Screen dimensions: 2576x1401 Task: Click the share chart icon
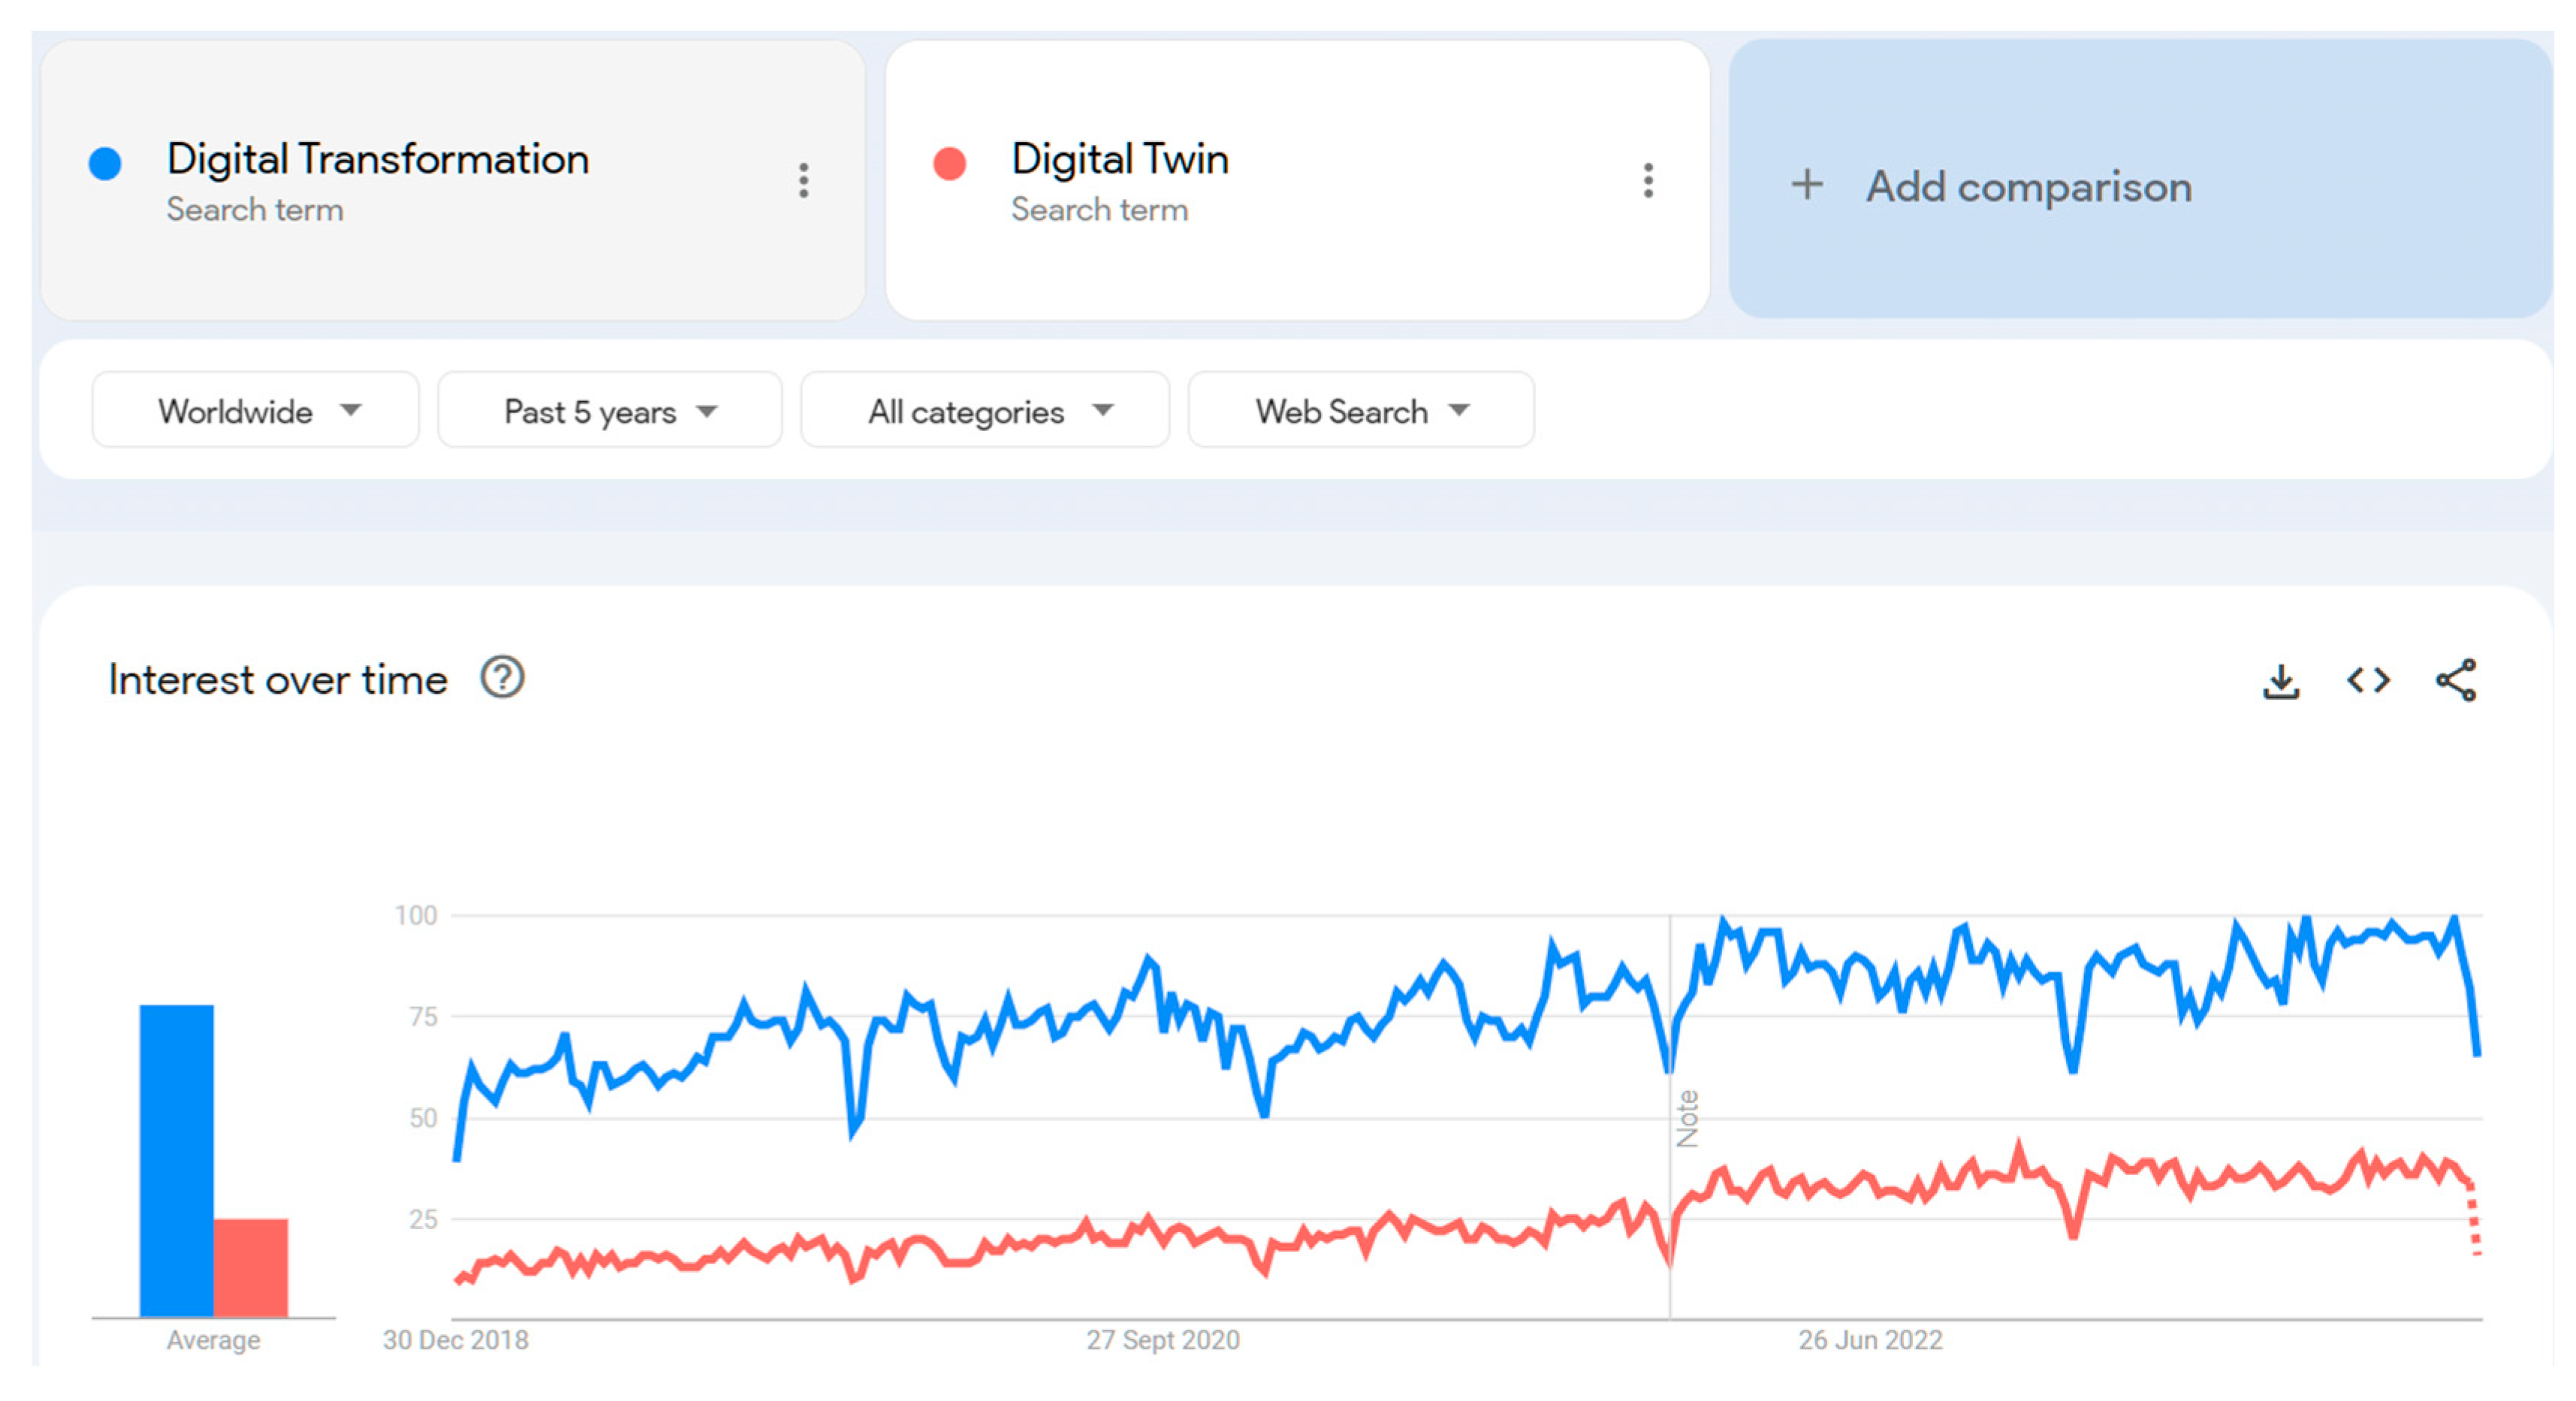(2456, 681)
